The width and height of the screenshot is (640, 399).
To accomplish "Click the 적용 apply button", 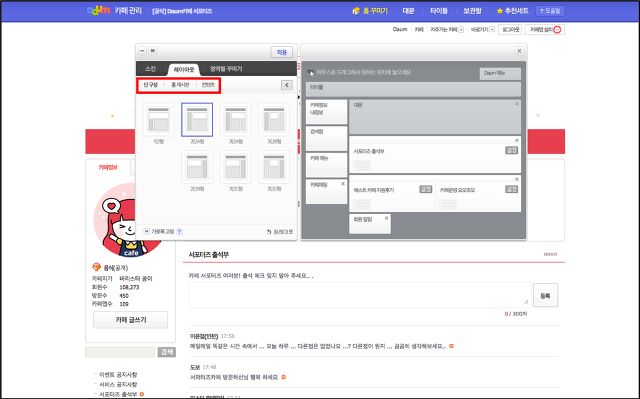I will tap(282, 52).
